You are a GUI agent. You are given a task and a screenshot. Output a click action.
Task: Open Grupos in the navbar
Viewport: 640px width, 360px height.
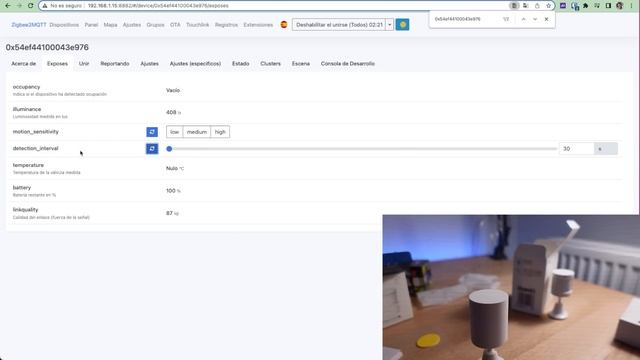155,24
